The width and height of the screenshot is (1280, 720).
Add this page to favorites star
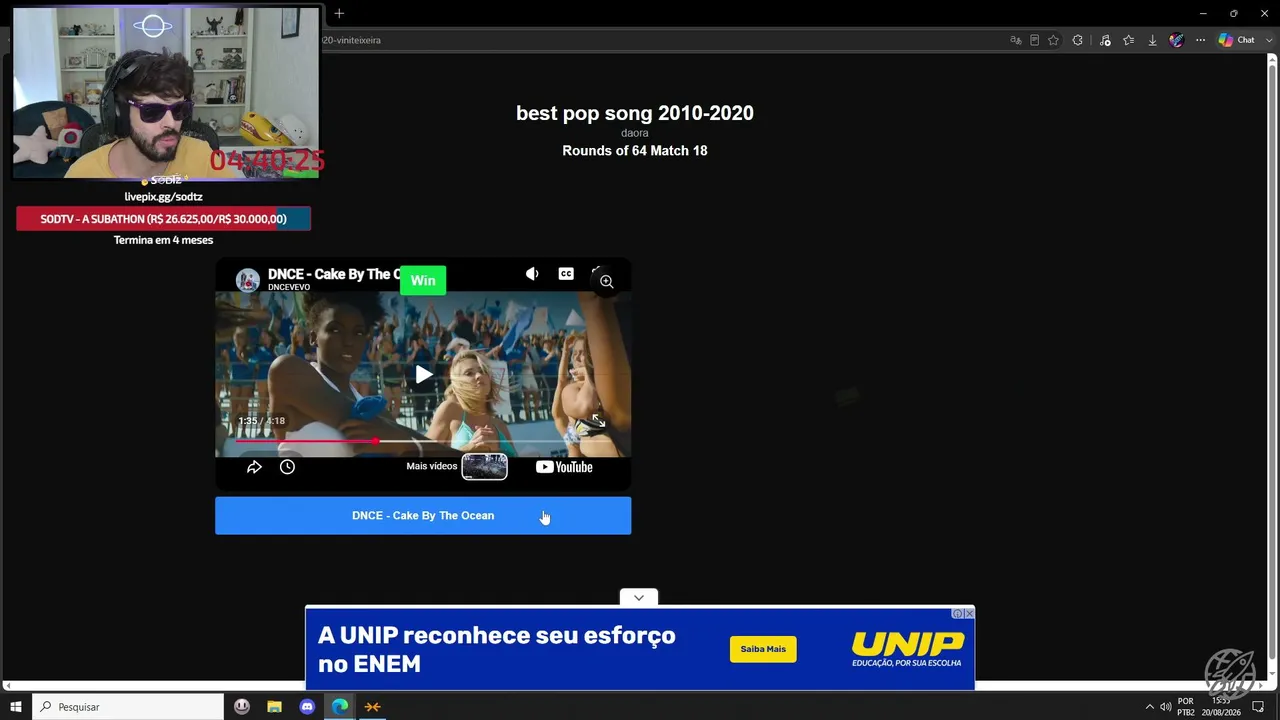(1053, 40)
